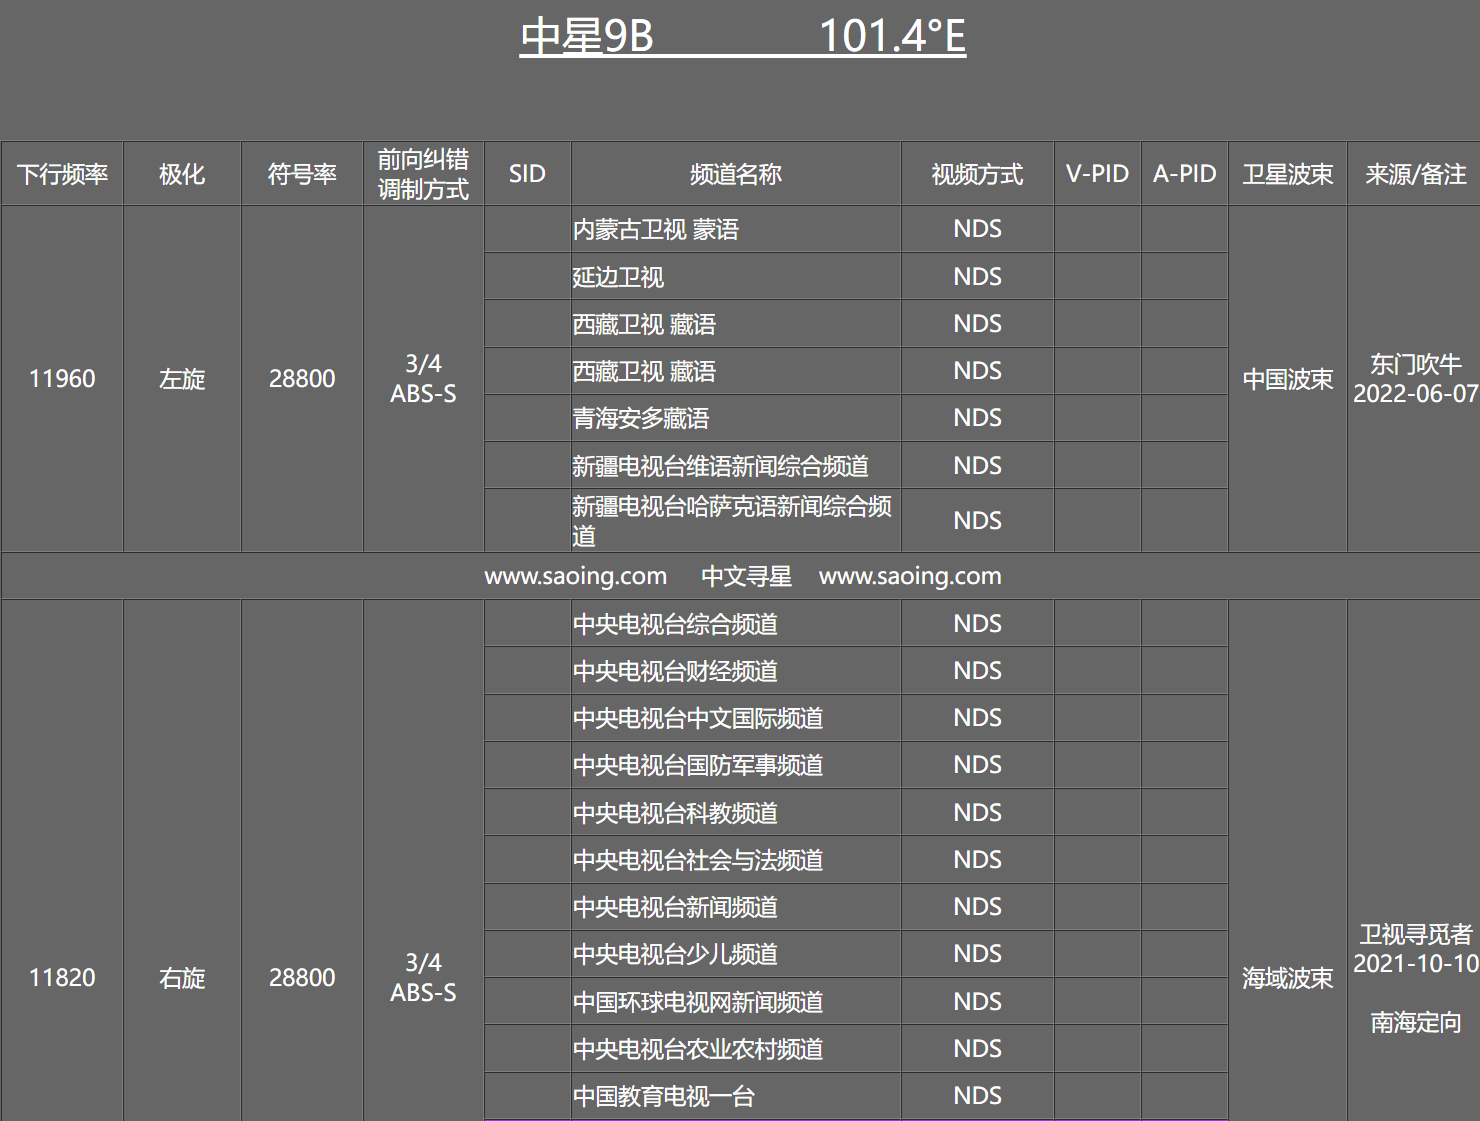Click channel 中央电视台农业农村频道
The height and width of the screenshot is (1121, 1480).
pos(698,1049)
